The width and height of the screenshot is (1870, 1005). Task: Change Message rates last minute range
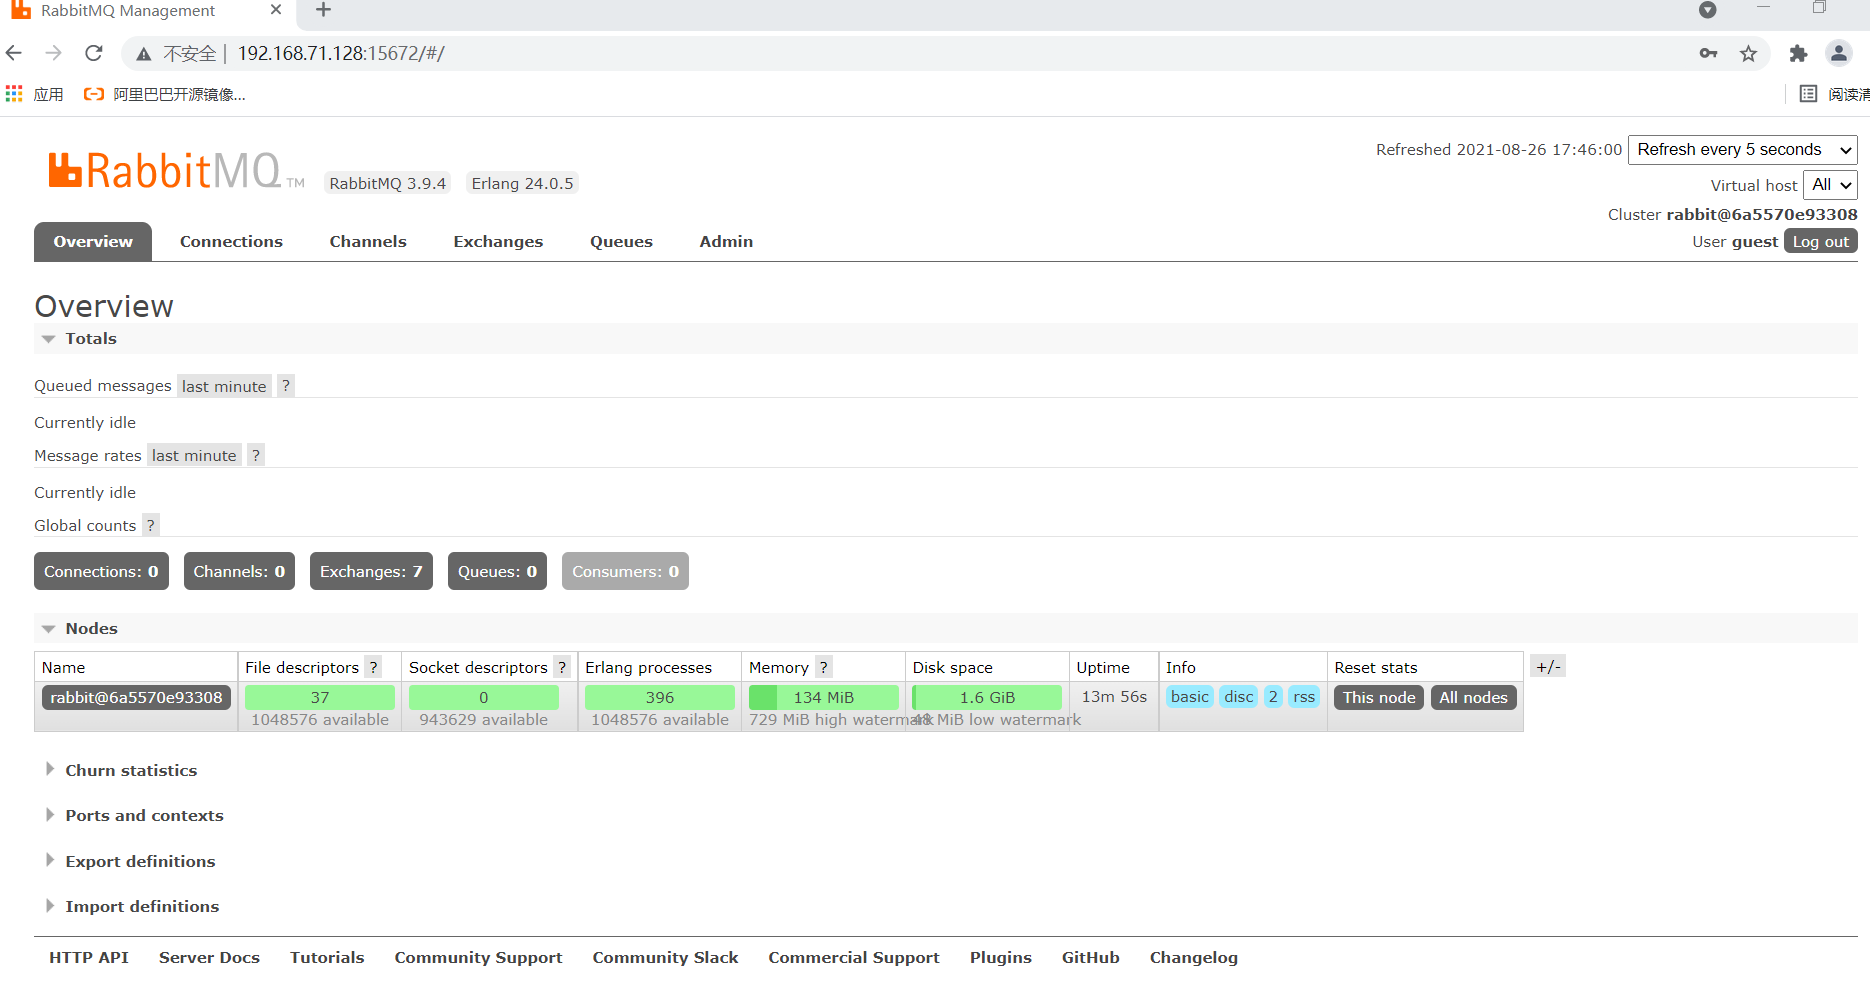pyautogui.click(x=194, y=456)
